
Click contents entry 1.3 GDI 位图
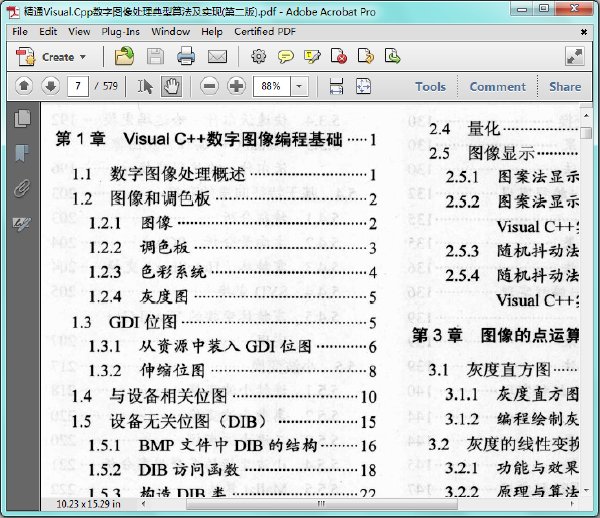click(x=224, y=322)
